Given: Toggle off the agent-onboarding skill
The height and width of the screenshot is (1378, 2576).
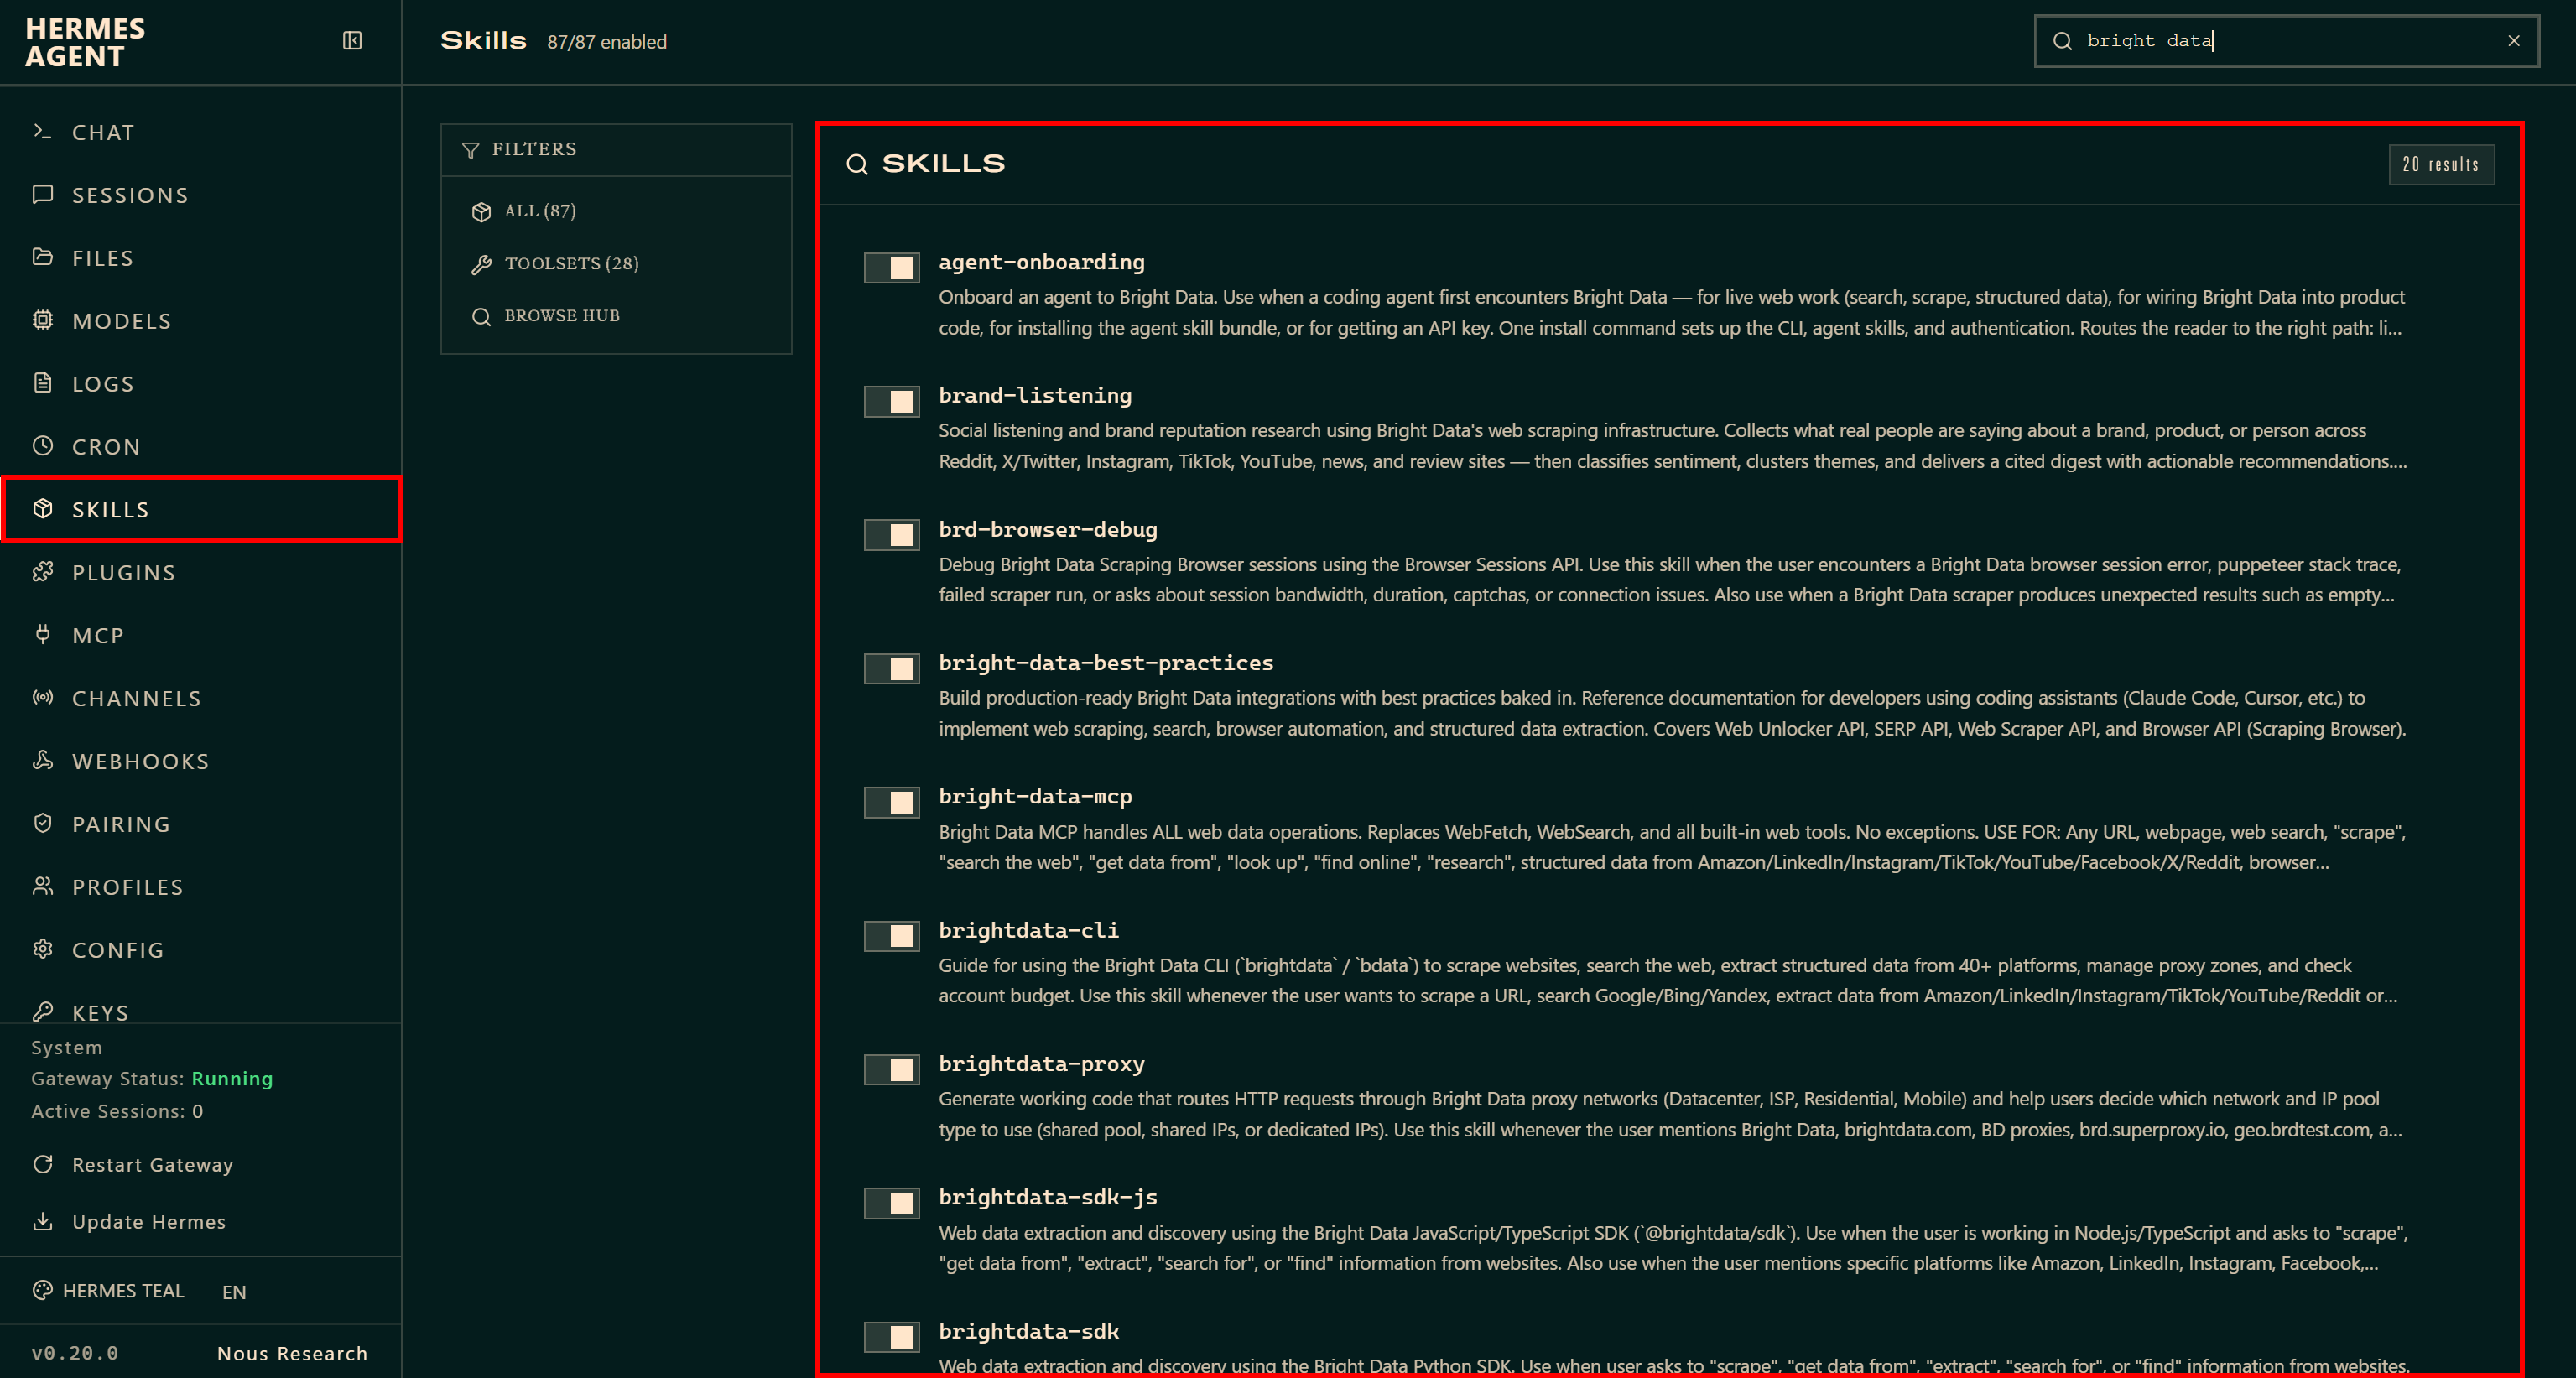Looking at the screenshot, I should 892,267.
